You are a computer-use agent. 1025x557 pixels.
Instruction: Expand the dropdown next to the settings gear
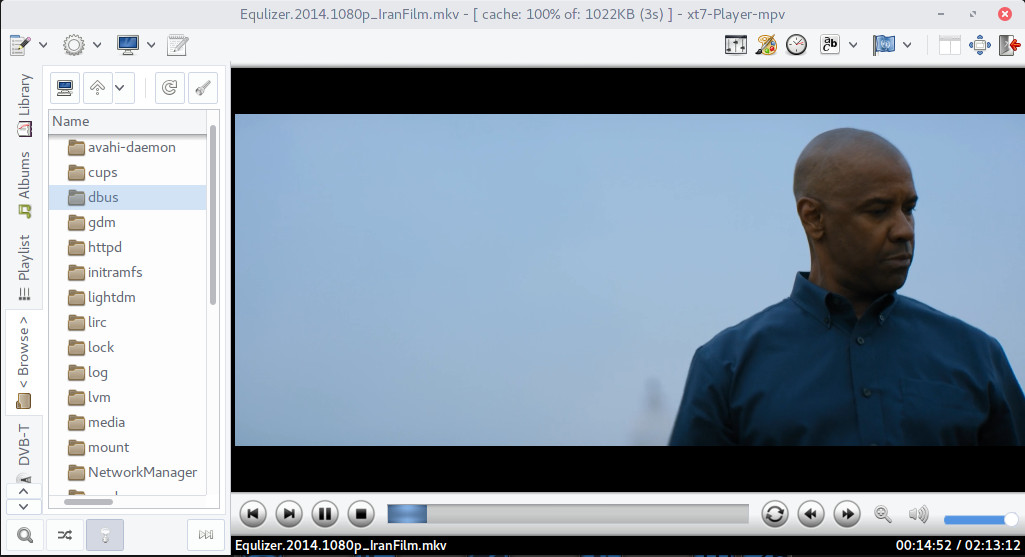point(97,45)
